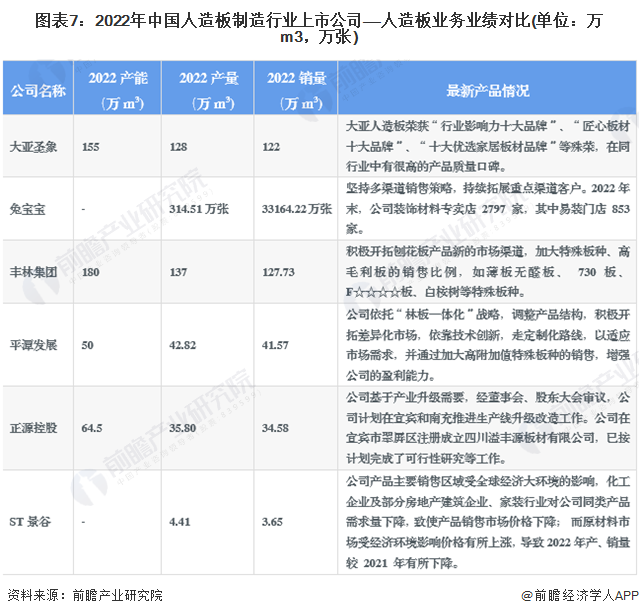Click the 最新产品情况 column header
The image size is (639, 616).
pos(488,91)
